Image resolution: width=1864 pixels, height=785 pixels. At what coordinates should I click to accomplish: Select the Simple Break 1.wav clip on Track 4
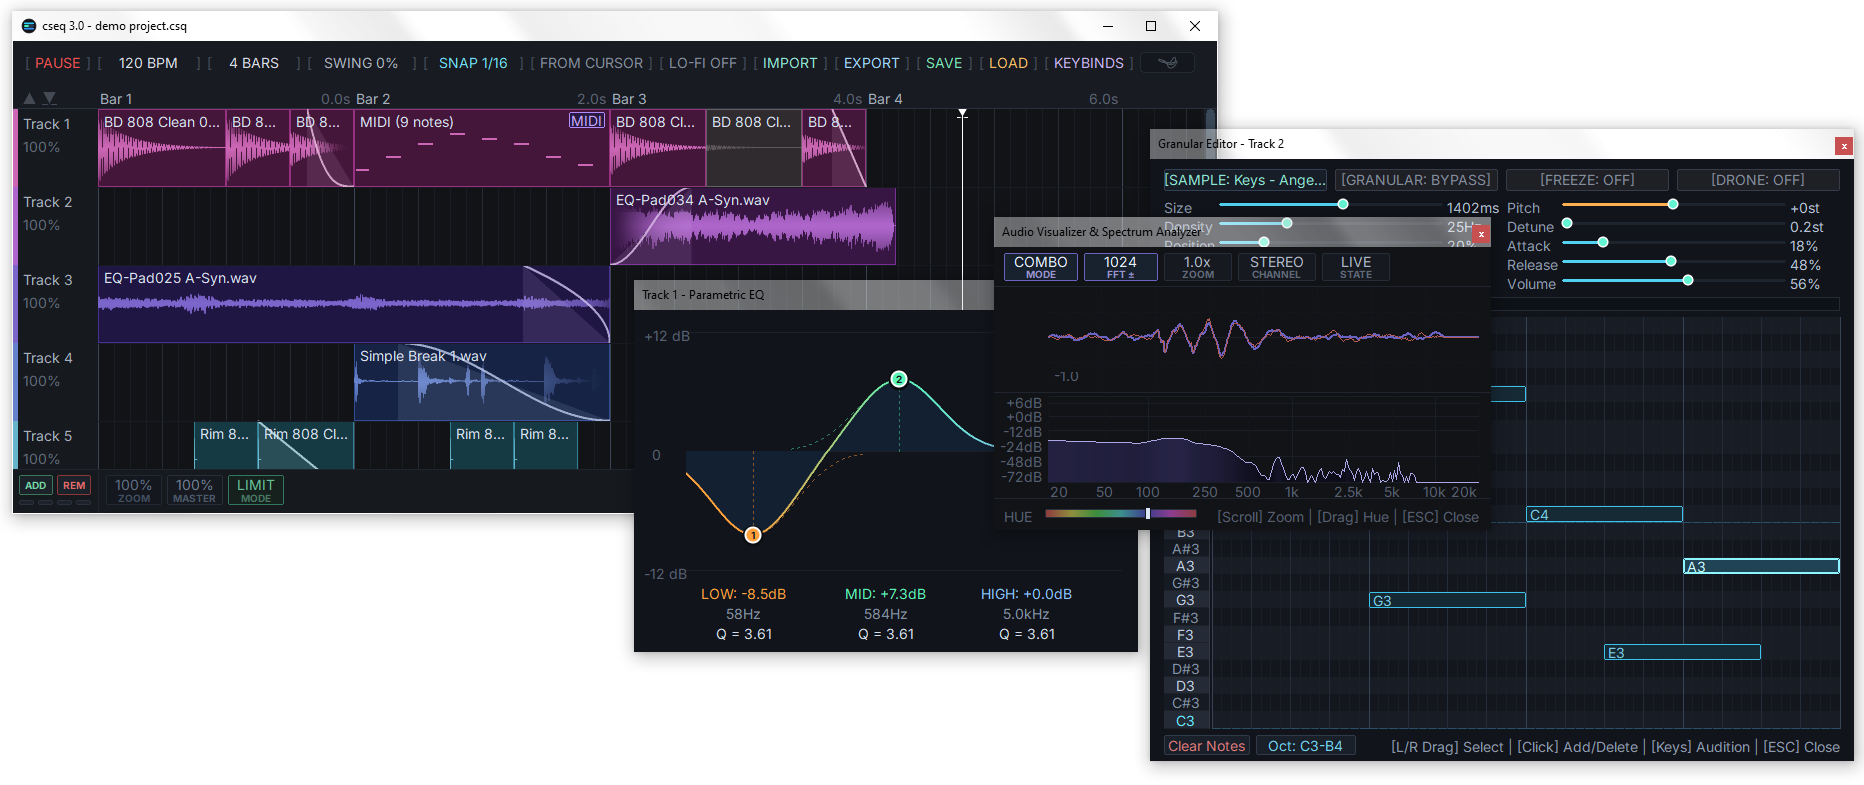tap(482, 382)
